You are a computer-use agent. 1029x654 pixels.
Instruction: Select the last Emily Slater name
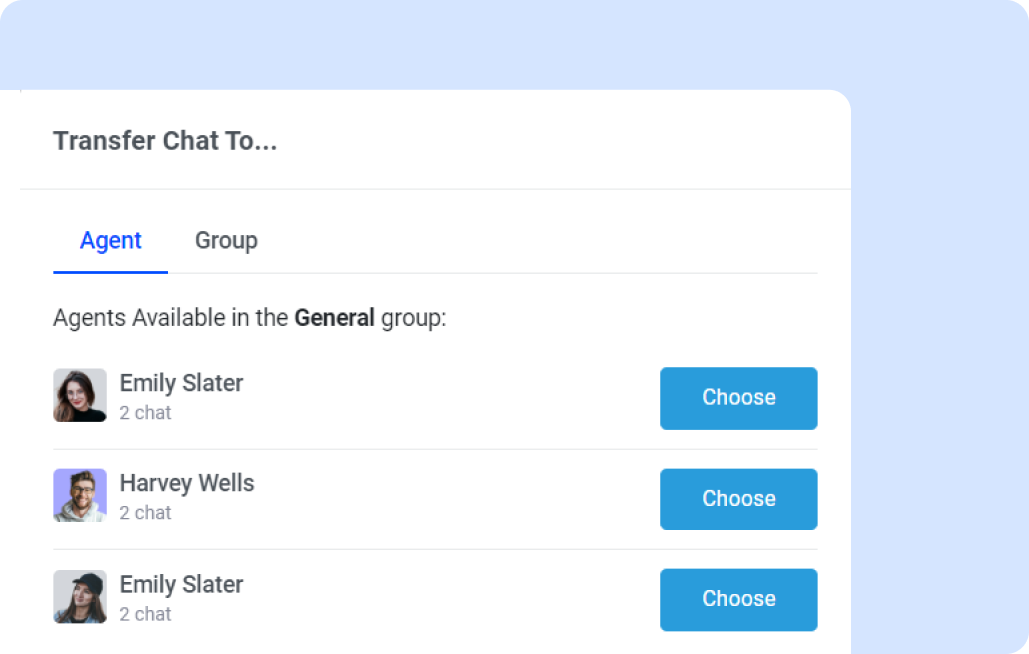coord(181,585)
